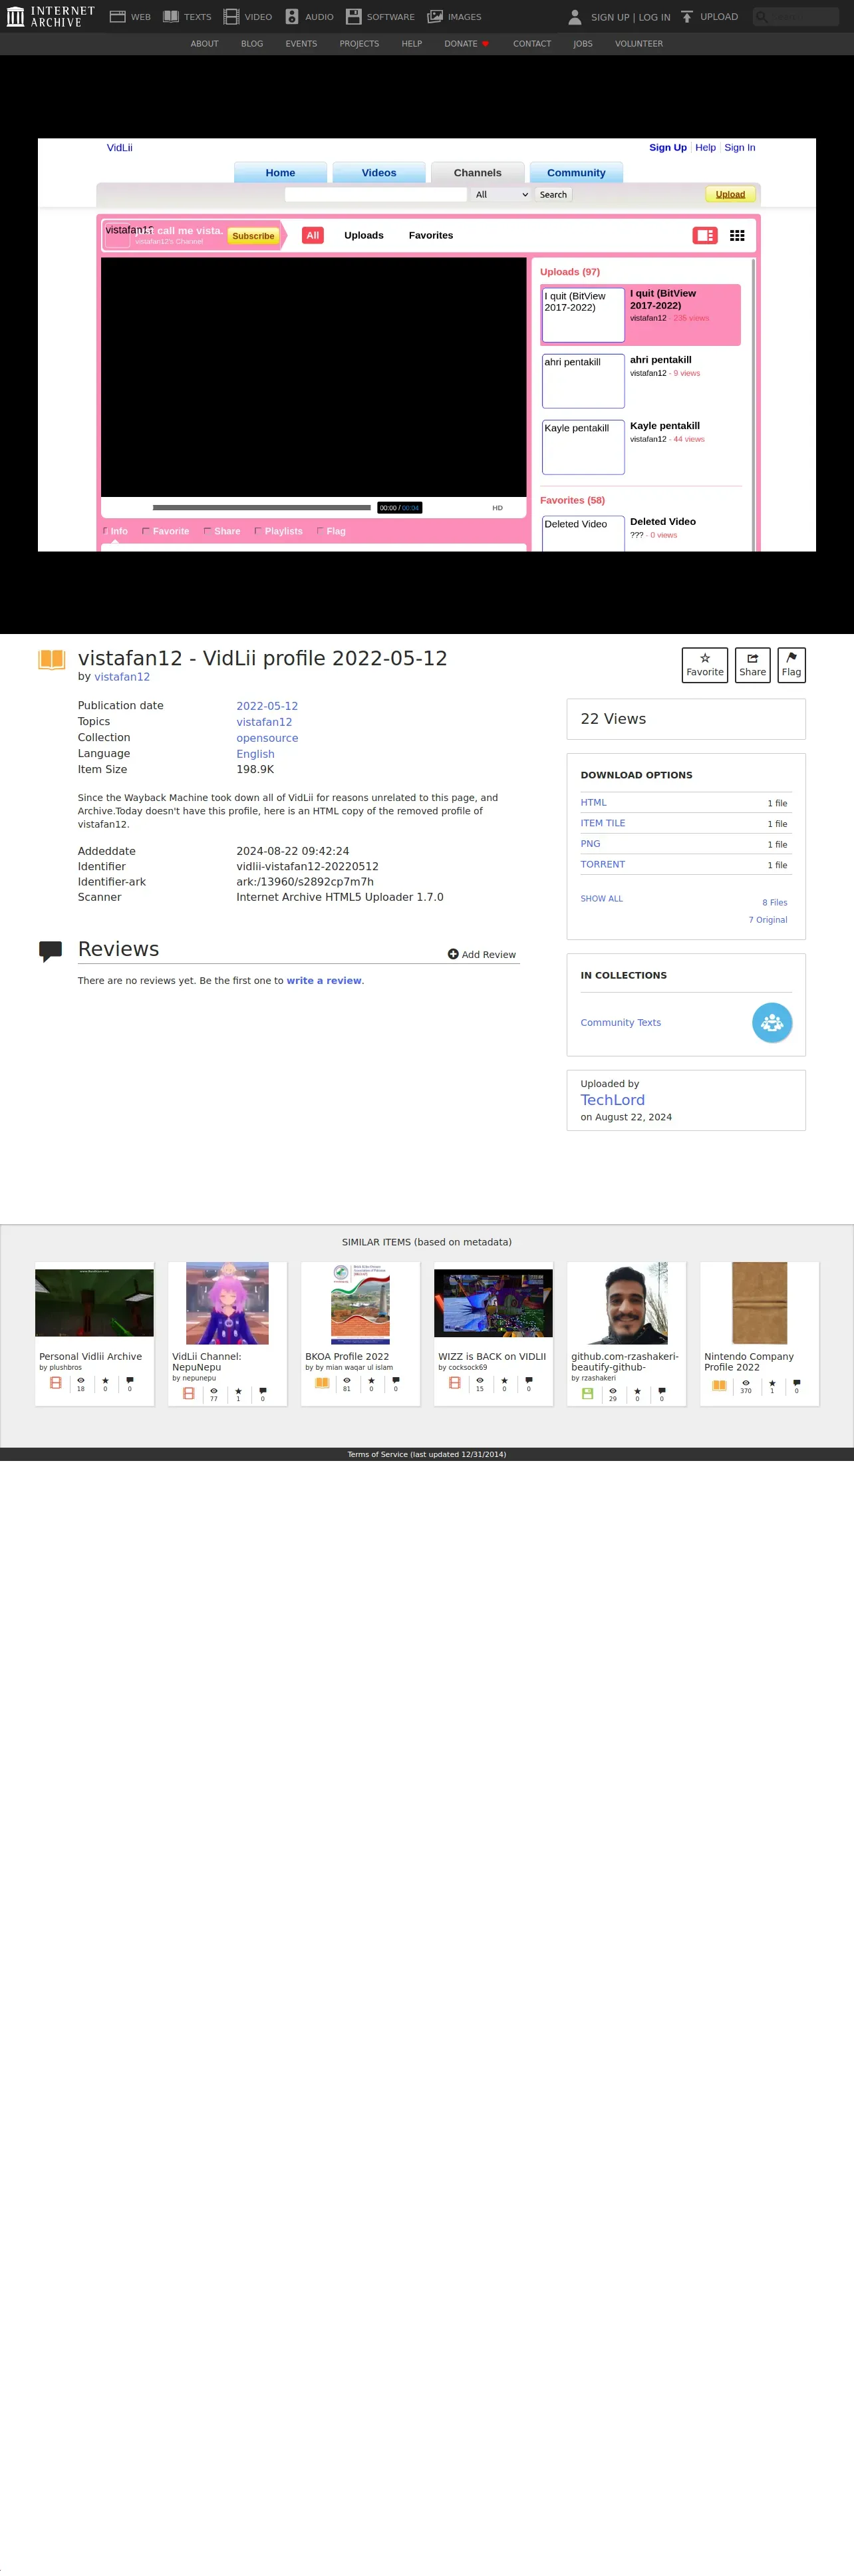Download the HTML file
This screenshot has height=2576, width=854.
pos(594,803)
